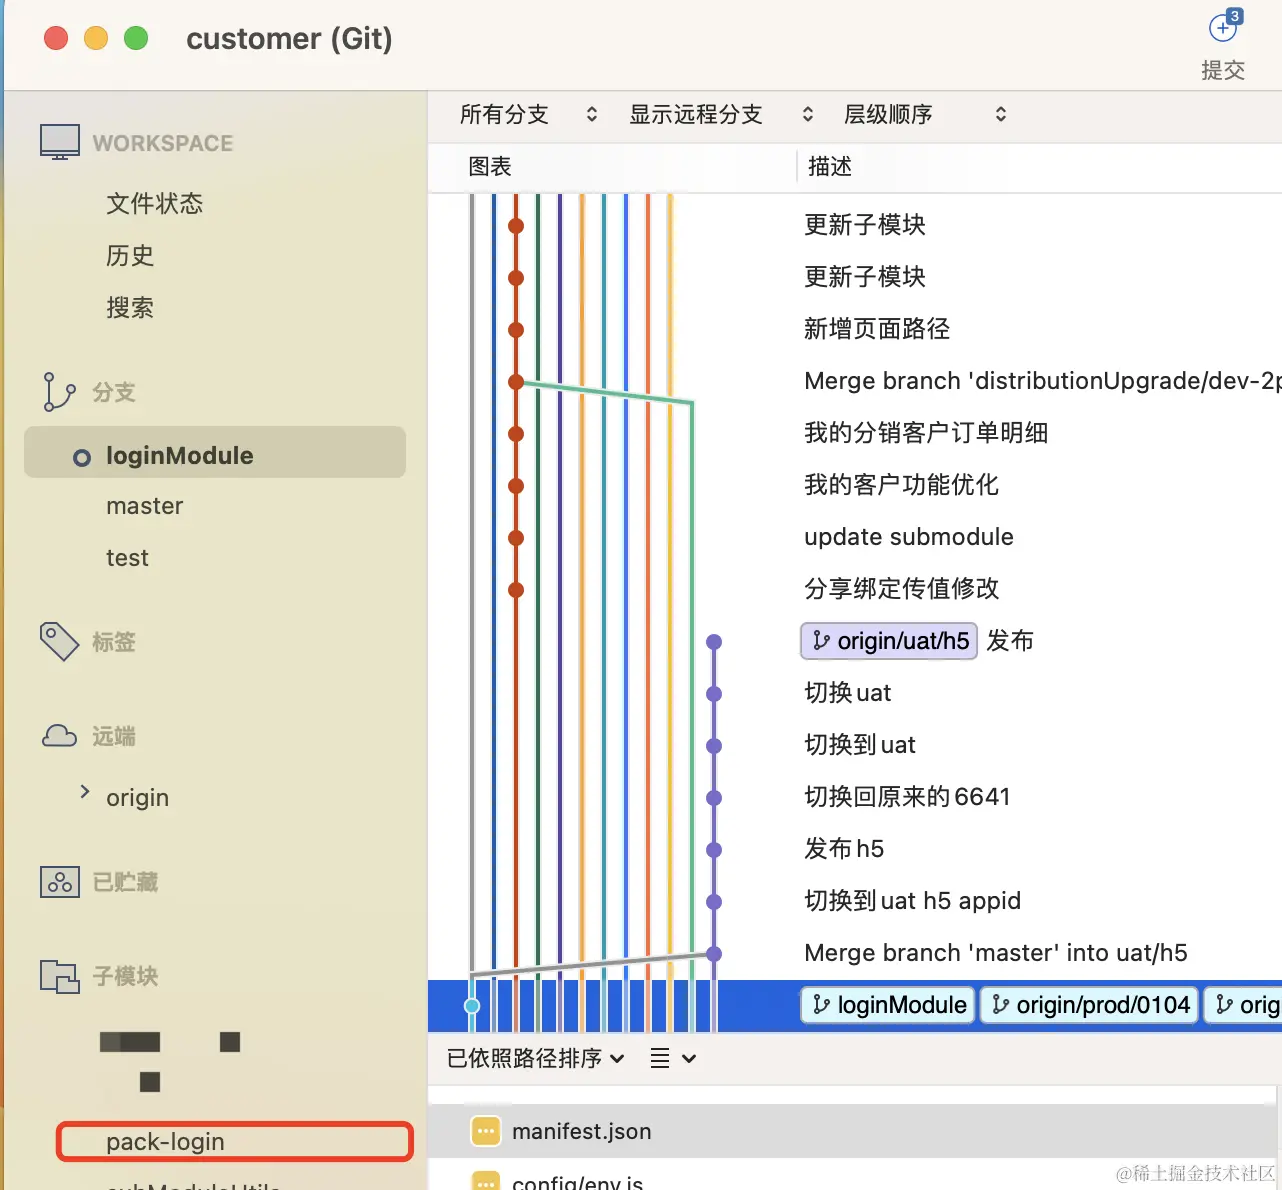
Task: Open 历史 history view
Action: click(x=130, y=256)
